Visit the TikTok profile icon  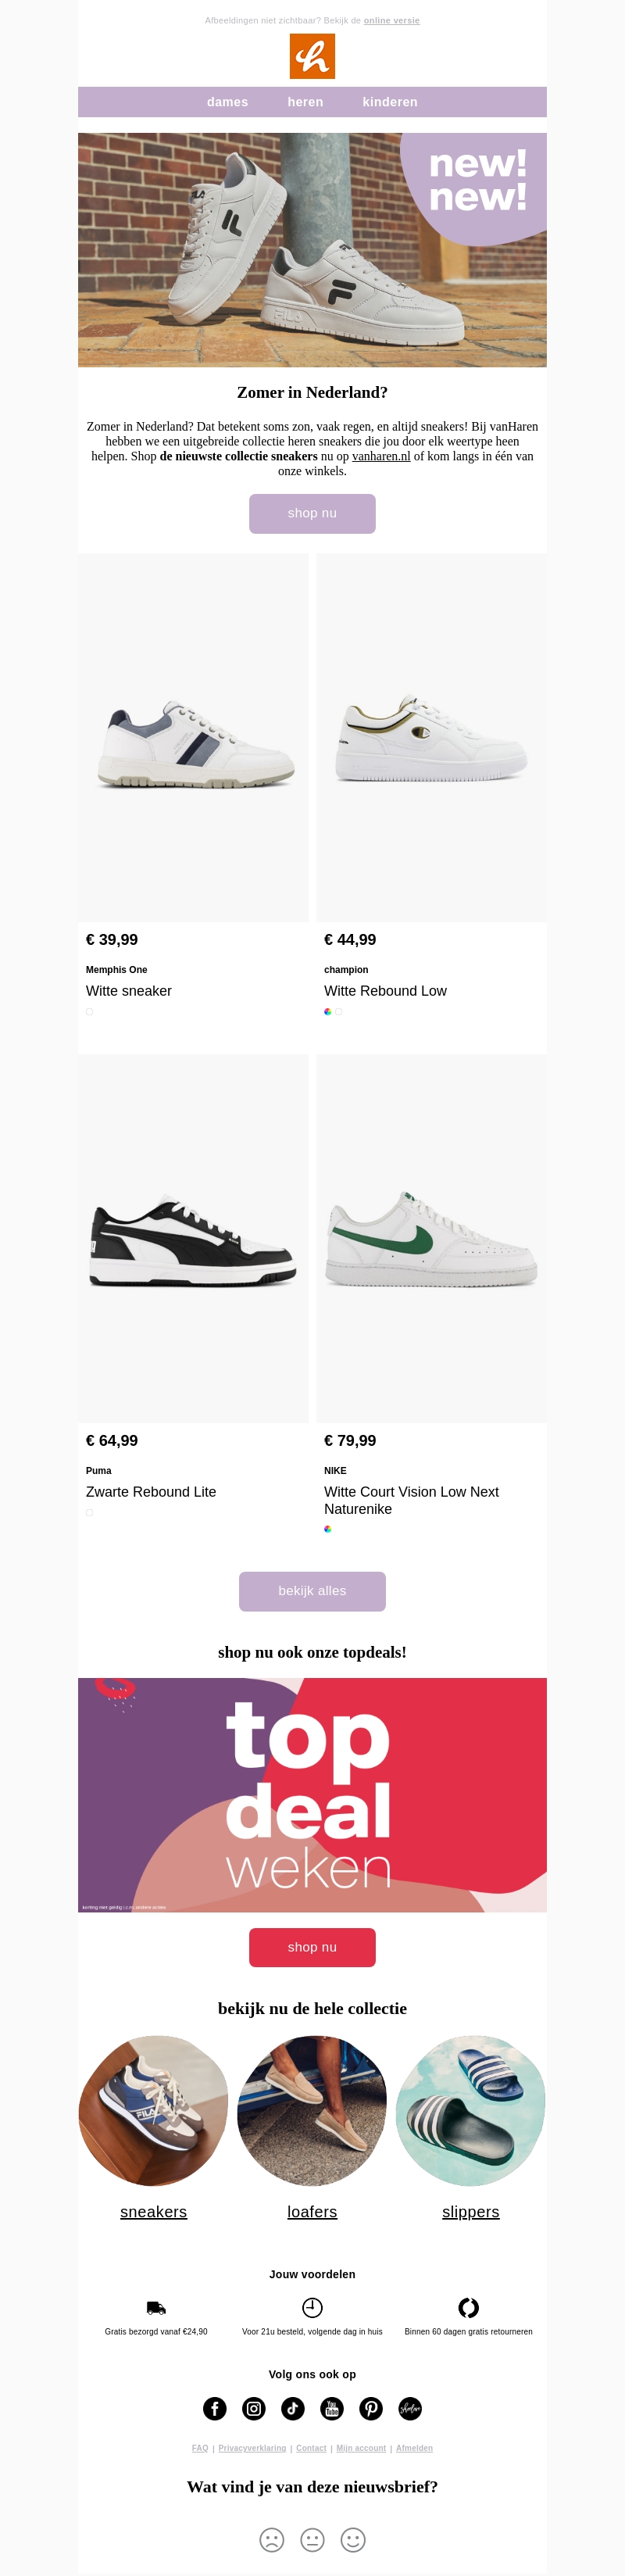(x=293, y=2408)
